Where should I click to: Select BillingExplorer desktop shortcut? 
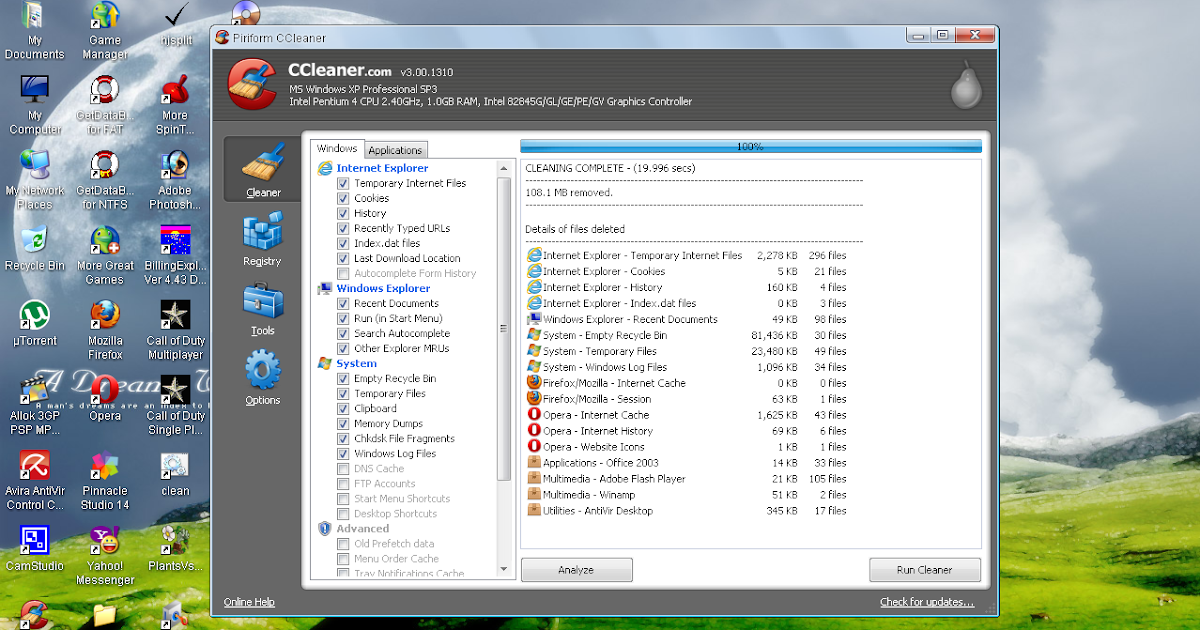point(175,255)
